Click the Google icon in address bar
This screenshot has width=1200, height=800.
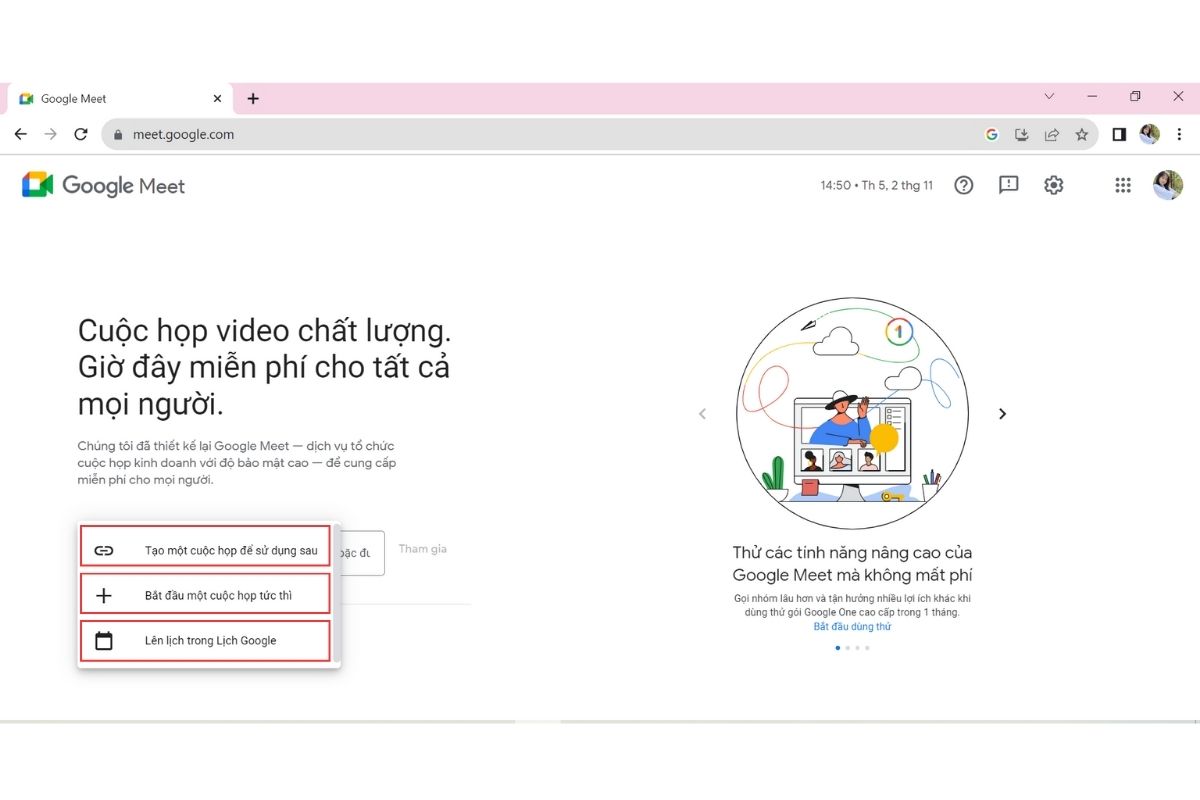click(x=992, y=134)
